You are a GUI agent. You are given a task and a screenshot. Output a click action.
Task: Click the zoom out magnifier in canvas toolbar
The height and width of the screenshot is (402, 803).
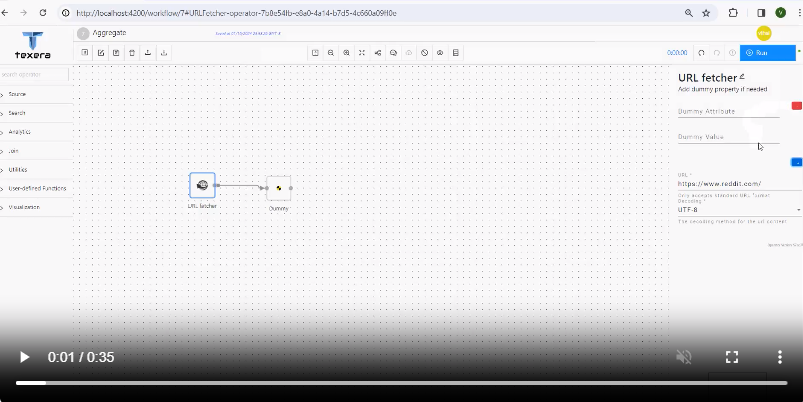pyautogui.click(x=331, y=53)
